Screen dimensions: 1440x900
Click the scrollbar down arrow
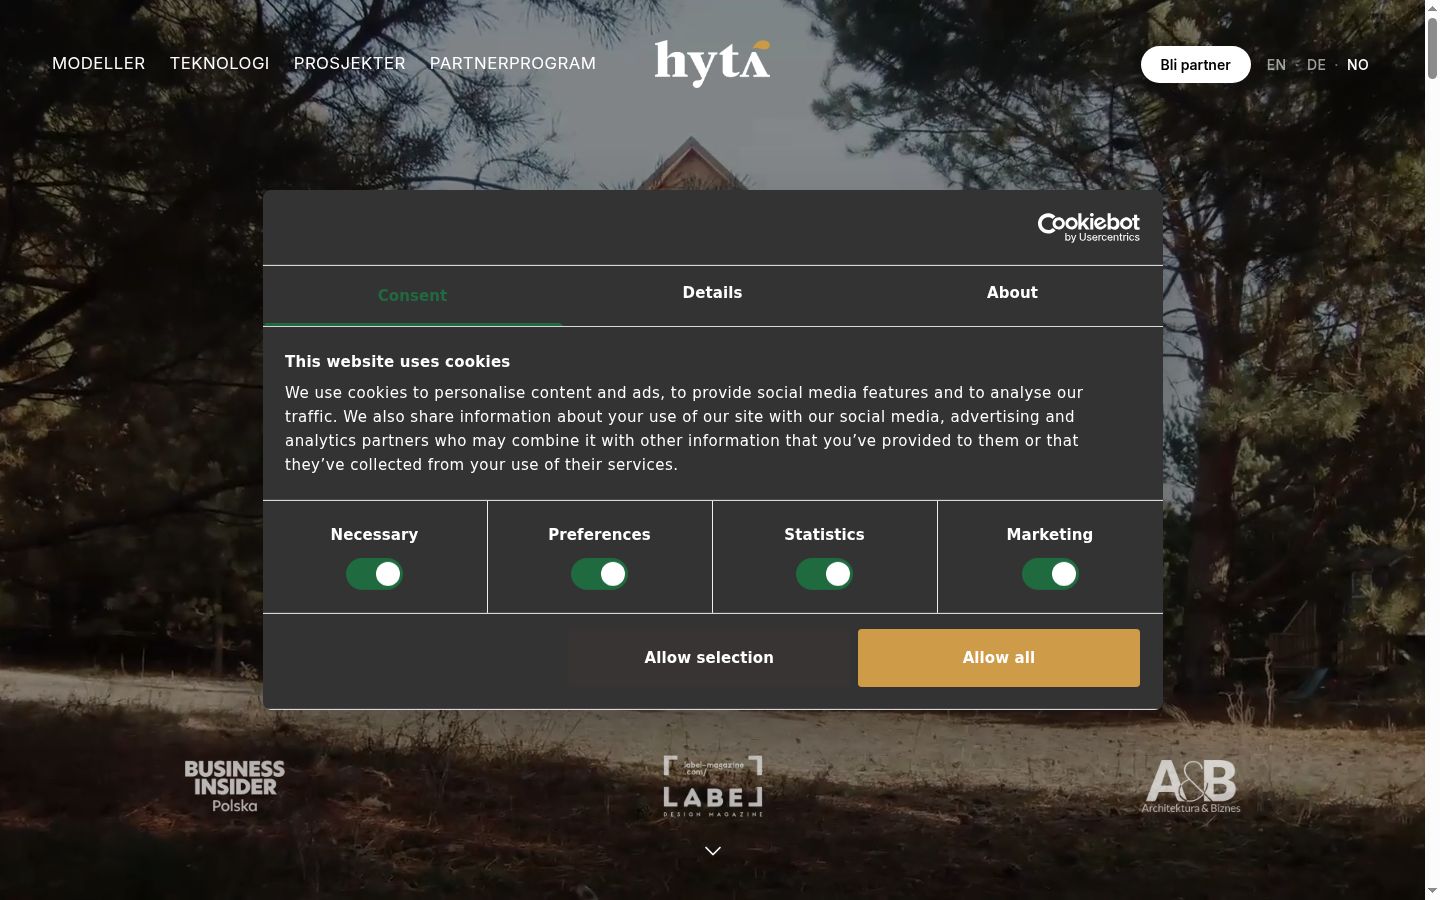click(x=1432, y=891)
